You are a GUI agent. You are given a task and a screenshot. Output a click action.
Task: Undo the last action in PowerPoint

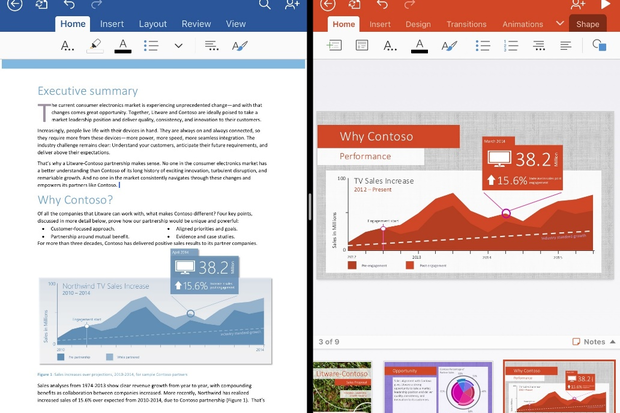pyautogui.click(x=382, y=4)
